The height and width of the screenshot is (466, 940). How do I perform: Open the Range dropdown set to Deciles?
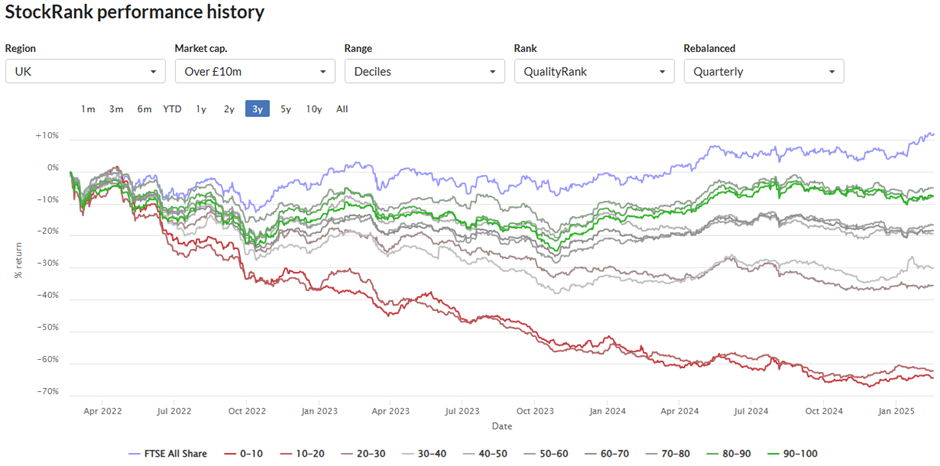pyautogui.click(x=424, y=71)
